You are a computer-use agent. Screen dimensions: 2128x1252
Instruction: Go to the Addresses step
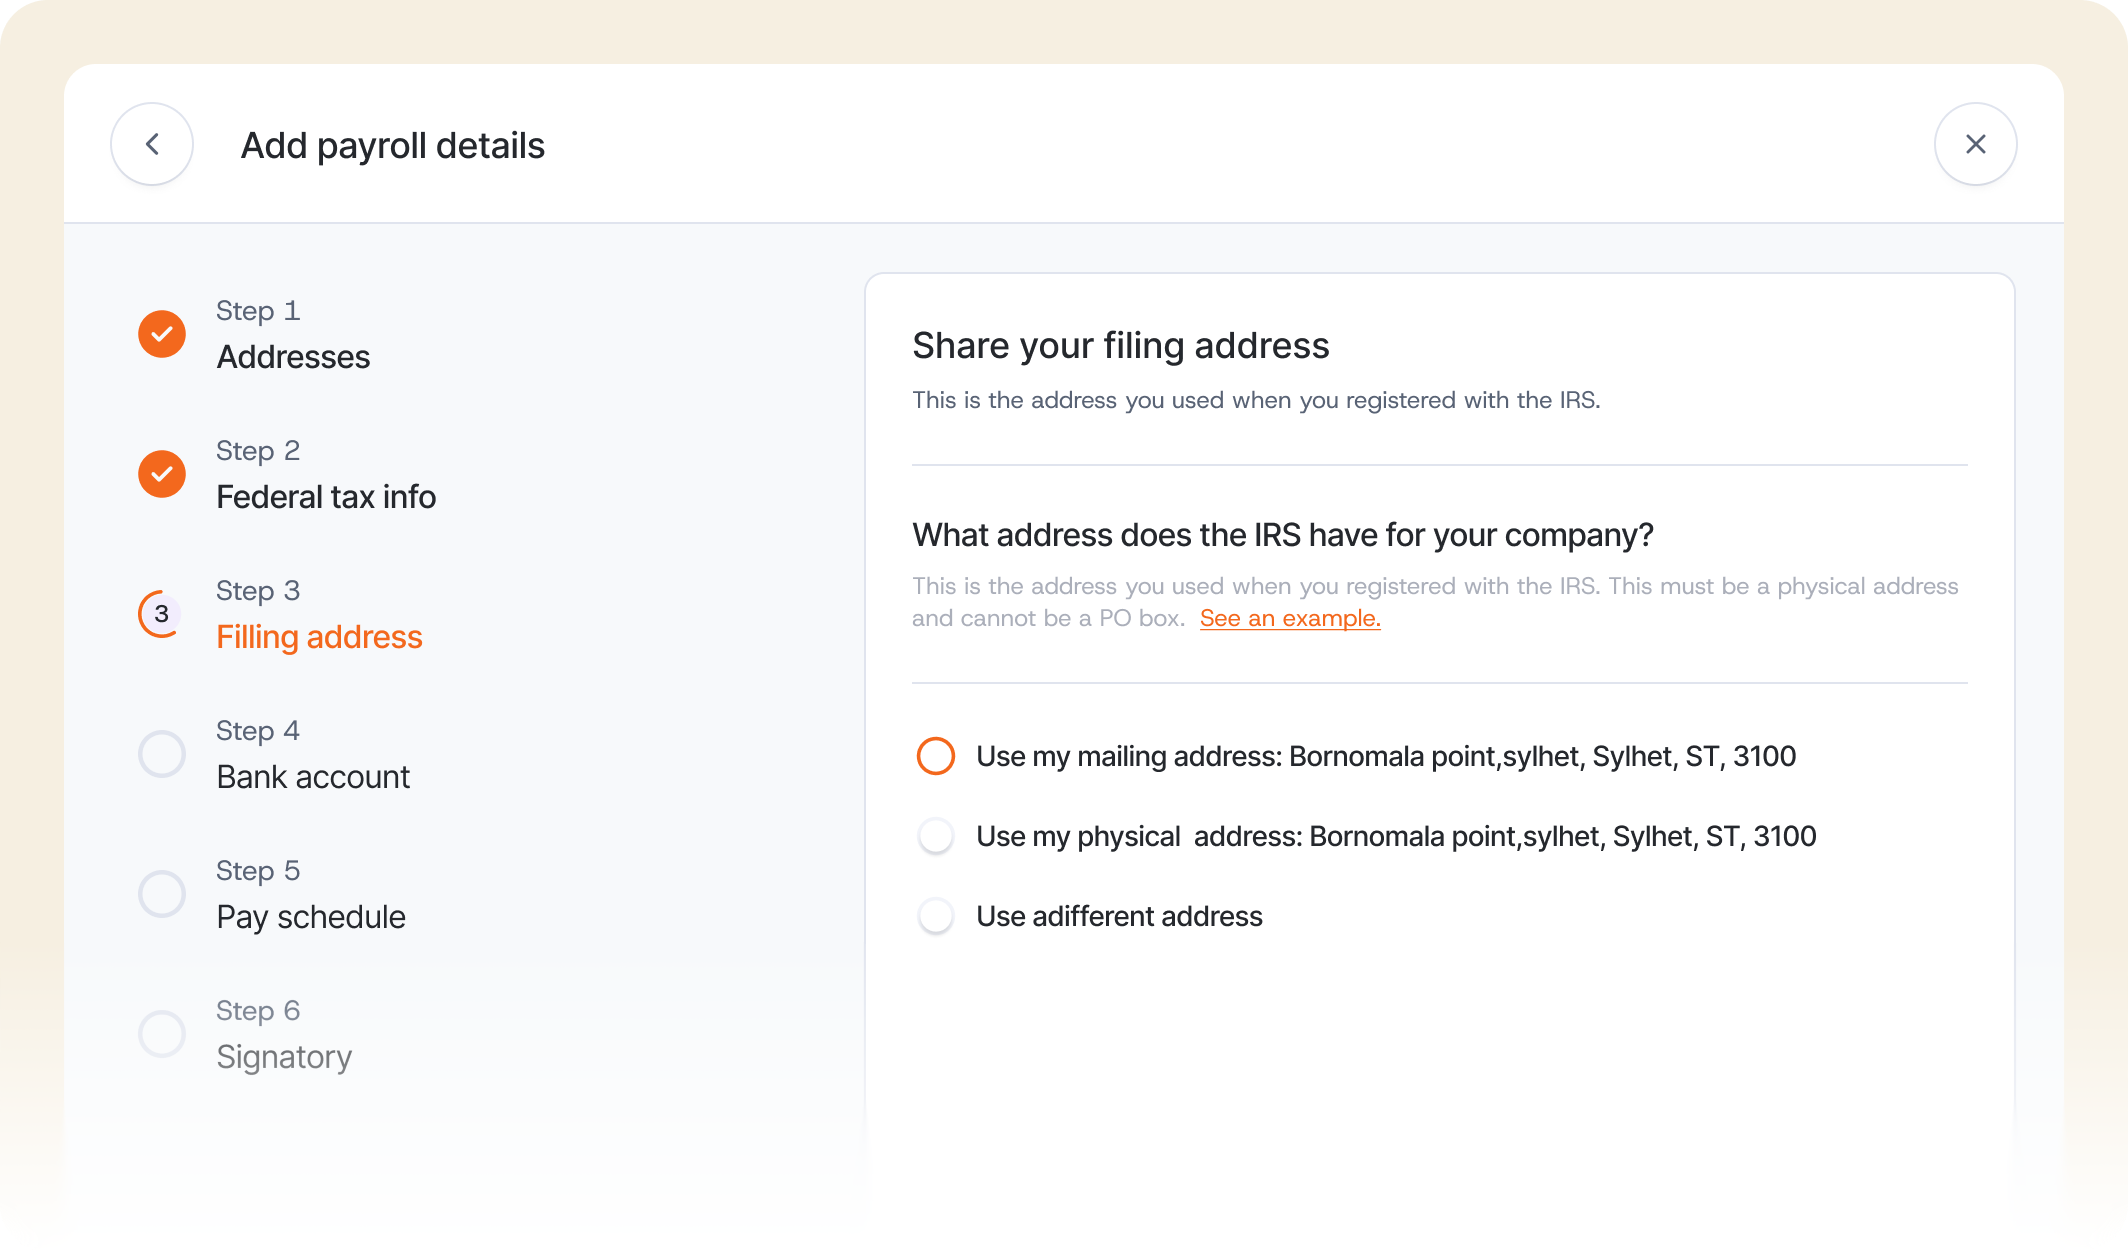[293, 357]
